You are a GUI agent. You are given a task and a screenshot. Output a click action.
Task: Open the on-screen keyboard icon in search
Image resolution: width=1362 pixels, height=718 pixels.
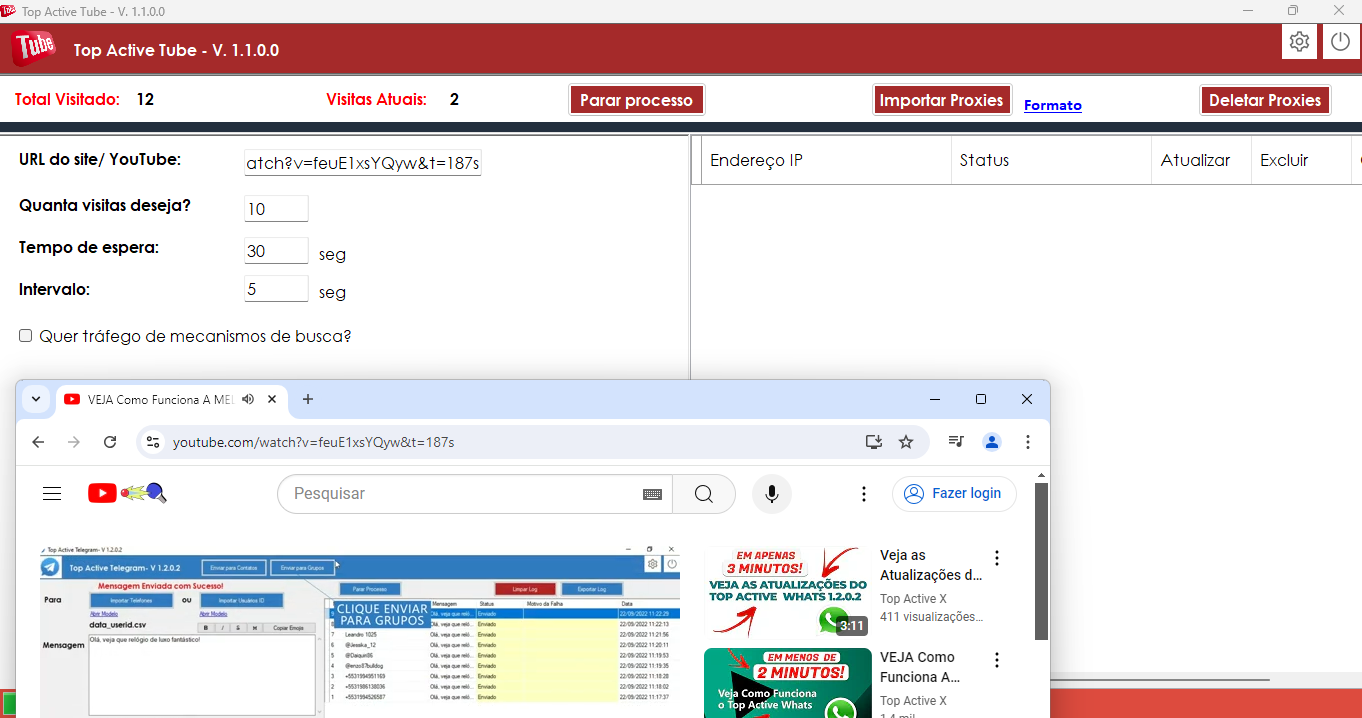coord(652,494)
